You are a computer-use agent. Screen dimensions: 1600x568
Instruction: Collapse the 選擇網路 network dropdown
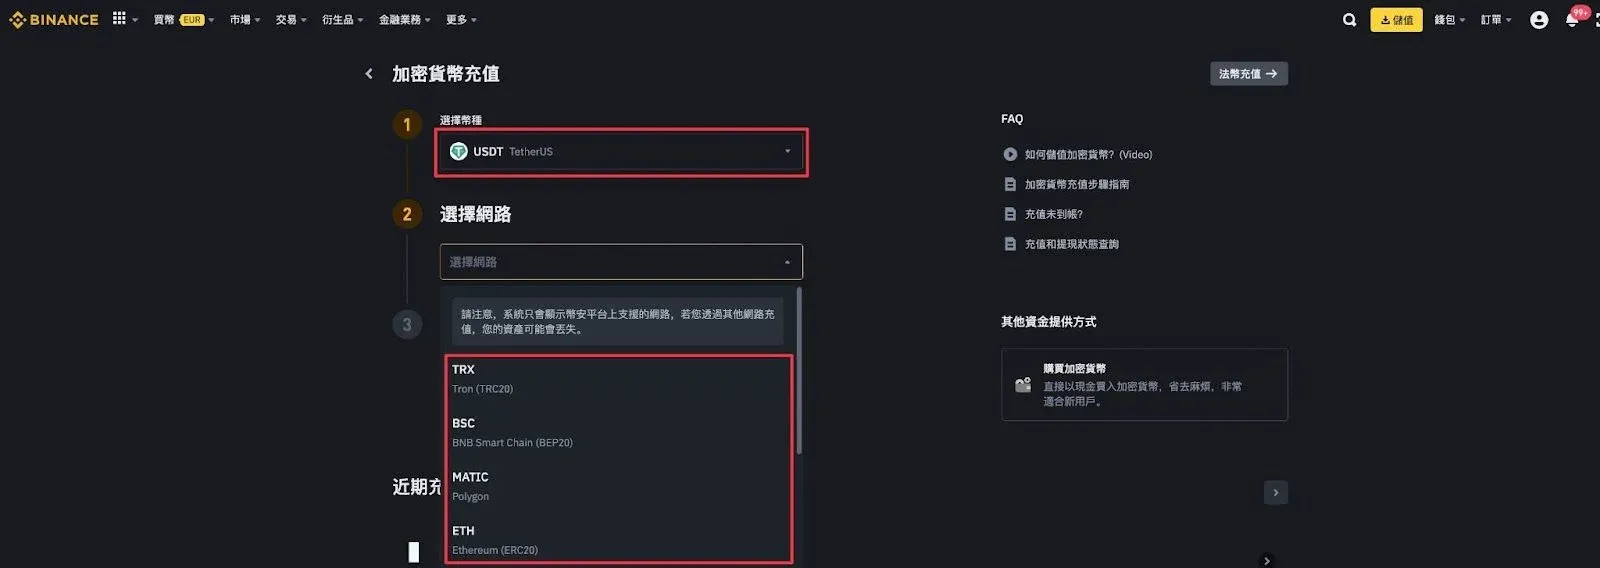(x=621, y=262)
